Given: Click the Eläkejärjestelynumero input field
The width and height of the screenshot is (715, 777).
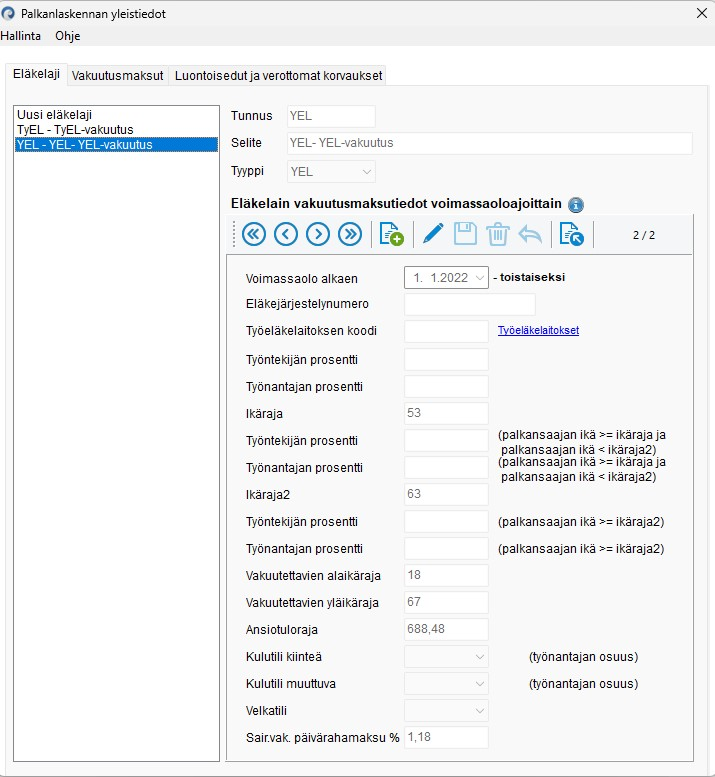Looking at the screenshot, I should [470, 304].
